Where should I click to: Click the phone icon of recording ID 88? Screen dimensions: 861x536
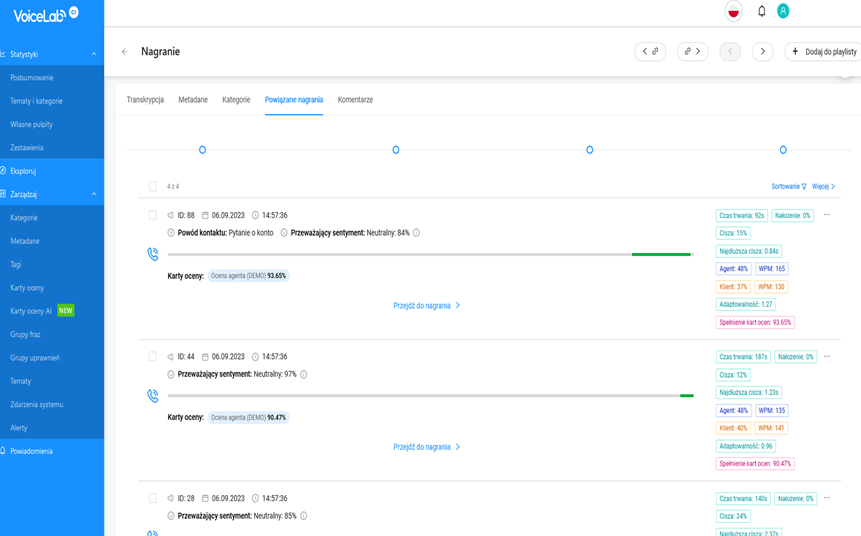coord(153,254)
